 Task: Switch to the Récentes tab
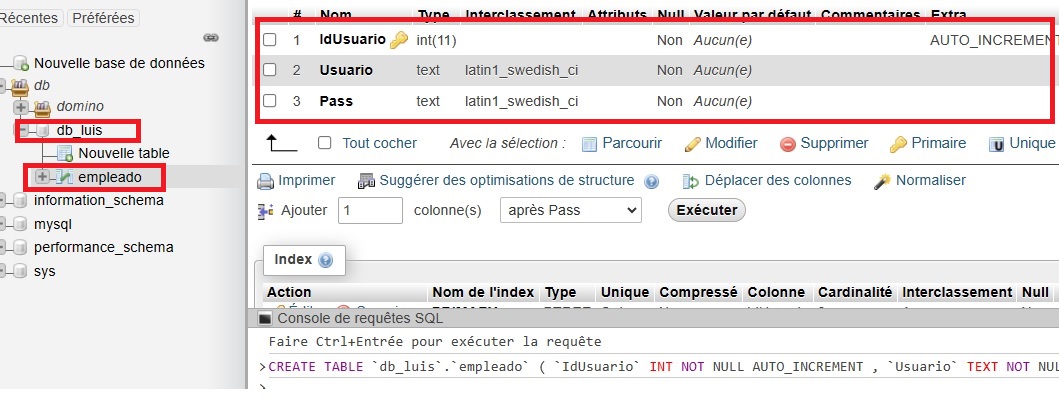[x=30, y=18]
